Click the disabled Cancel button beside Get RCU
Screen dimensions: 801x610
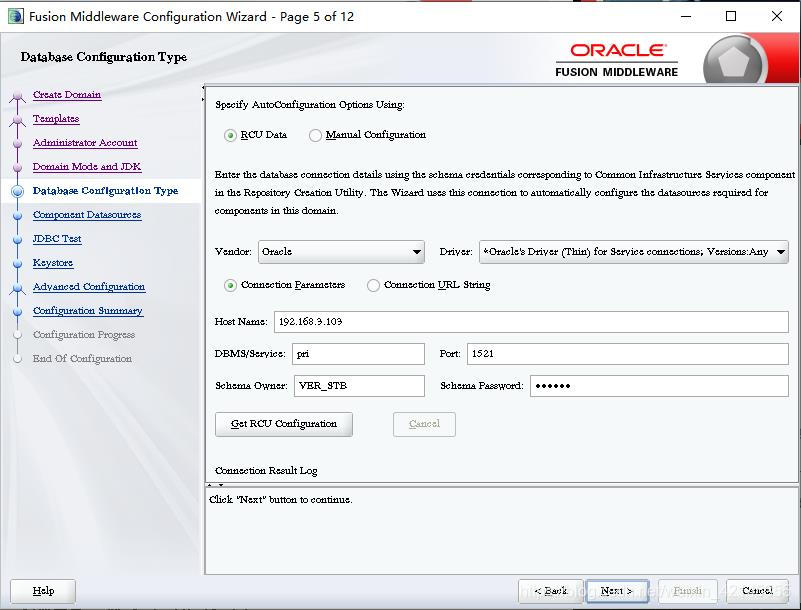click(x=424, y=424)
